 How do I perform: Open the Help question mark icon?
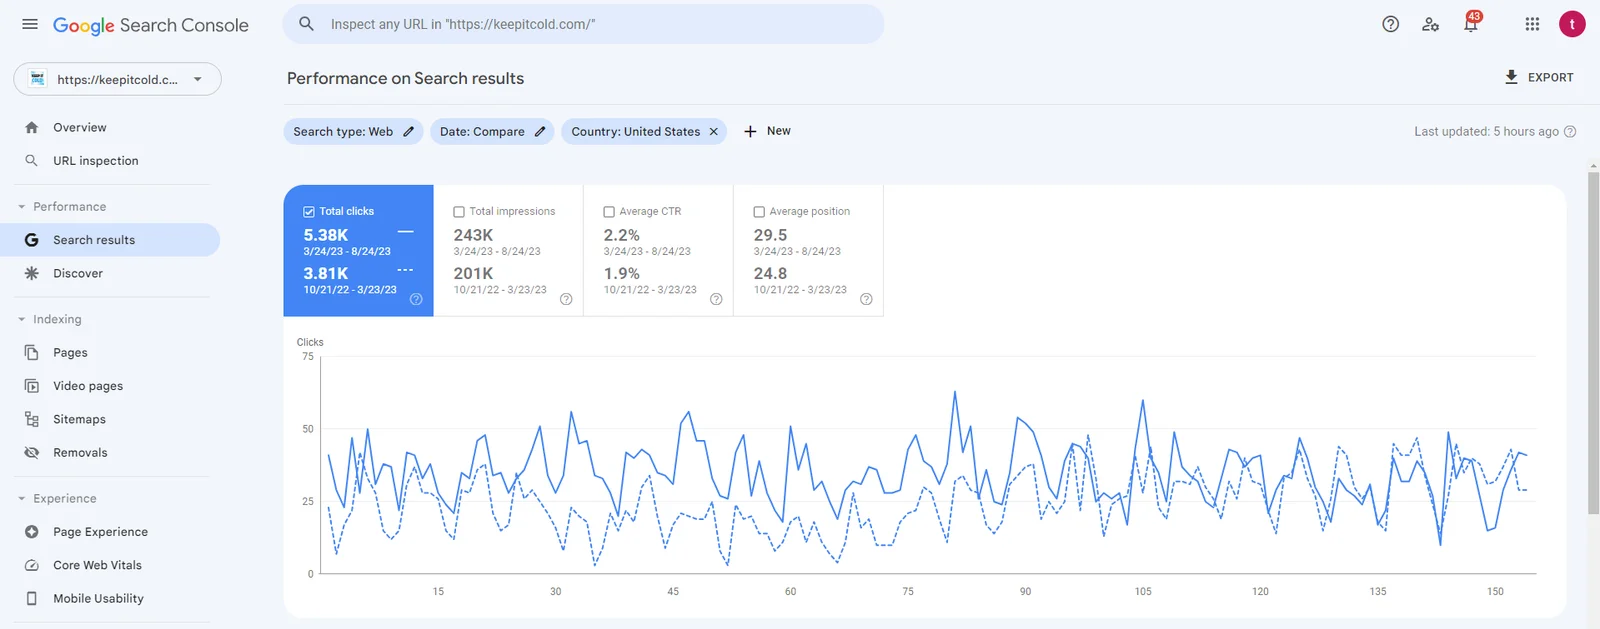[x=1390, y=24]
